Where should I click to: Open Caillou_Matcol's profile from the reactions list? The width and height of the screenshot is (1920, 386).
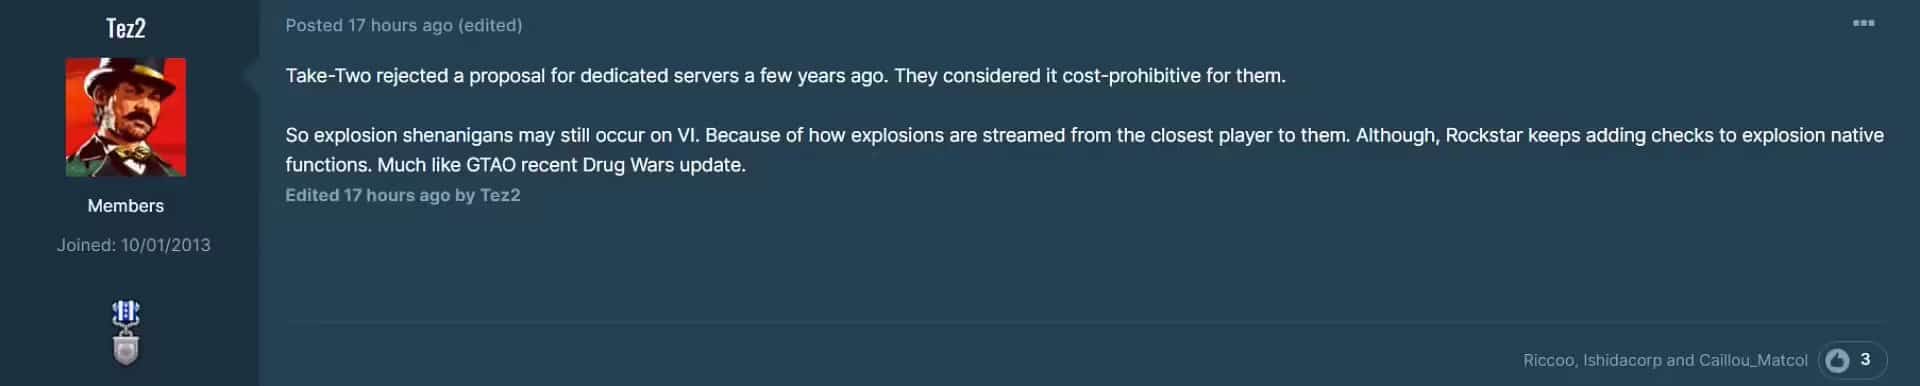coord(1753,360)
